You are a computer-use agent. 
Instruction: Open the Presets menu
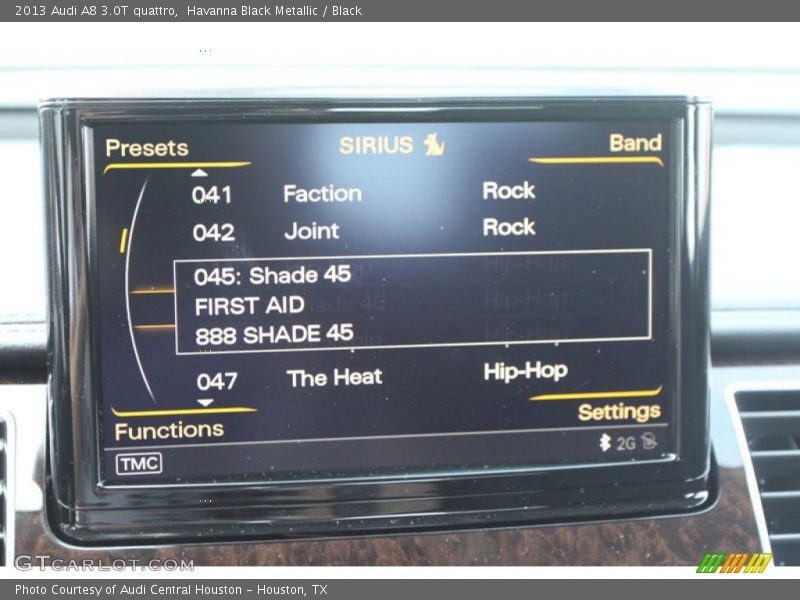(x=147, y=148)
